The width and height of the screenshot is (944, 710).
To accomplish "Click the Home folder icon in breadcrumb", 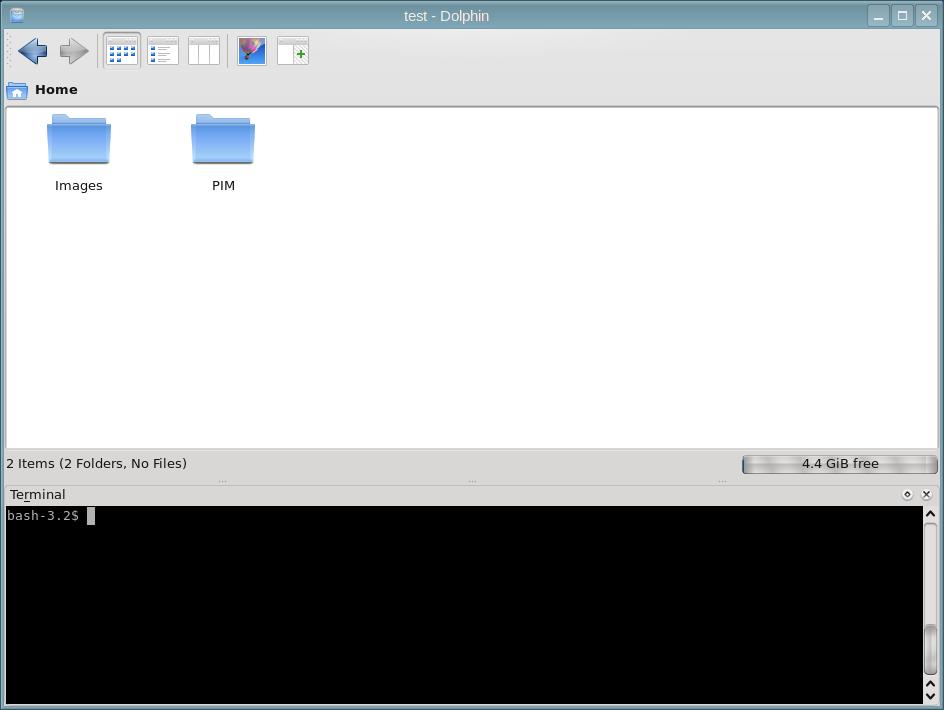I will [x=17, y=90].
